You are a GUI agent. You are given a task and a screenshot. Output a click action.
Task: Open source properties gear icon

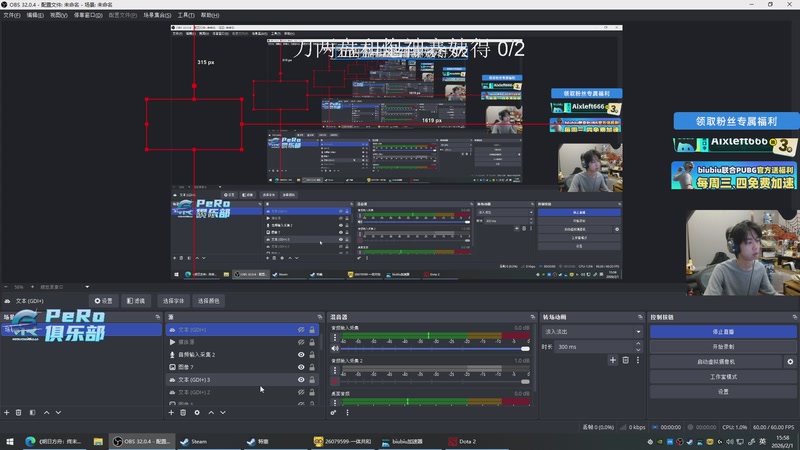[x=197, y=412]
